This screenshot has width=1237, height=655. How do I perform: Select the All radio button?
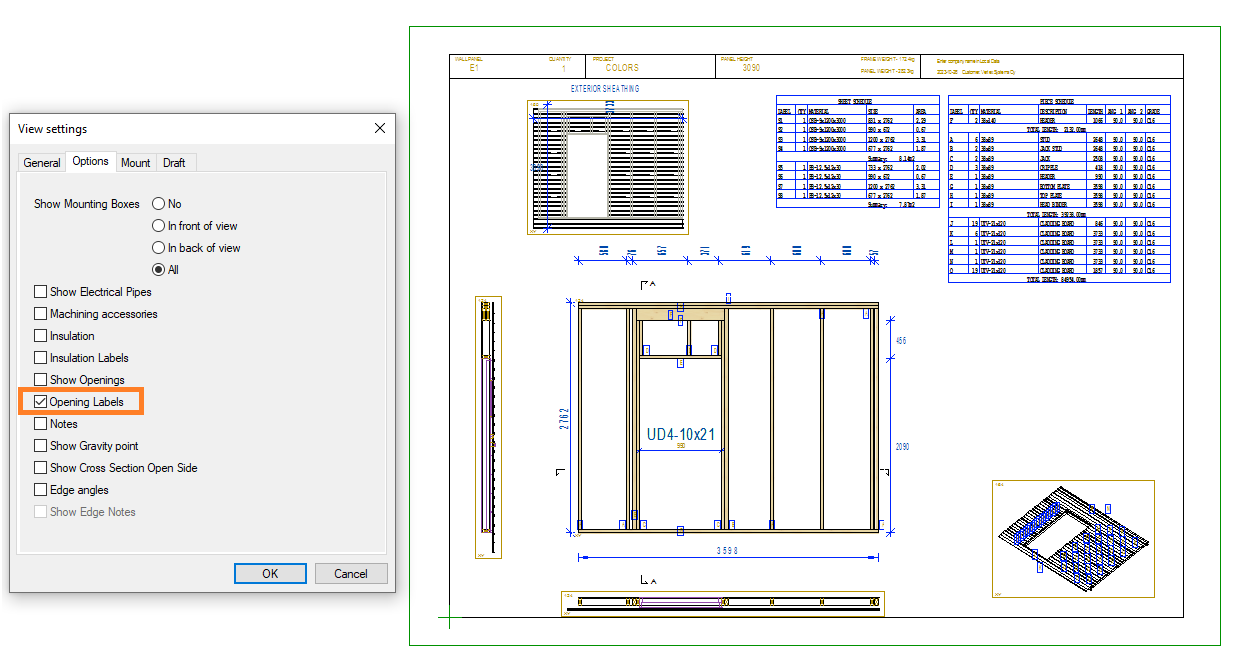click(158, 270)
